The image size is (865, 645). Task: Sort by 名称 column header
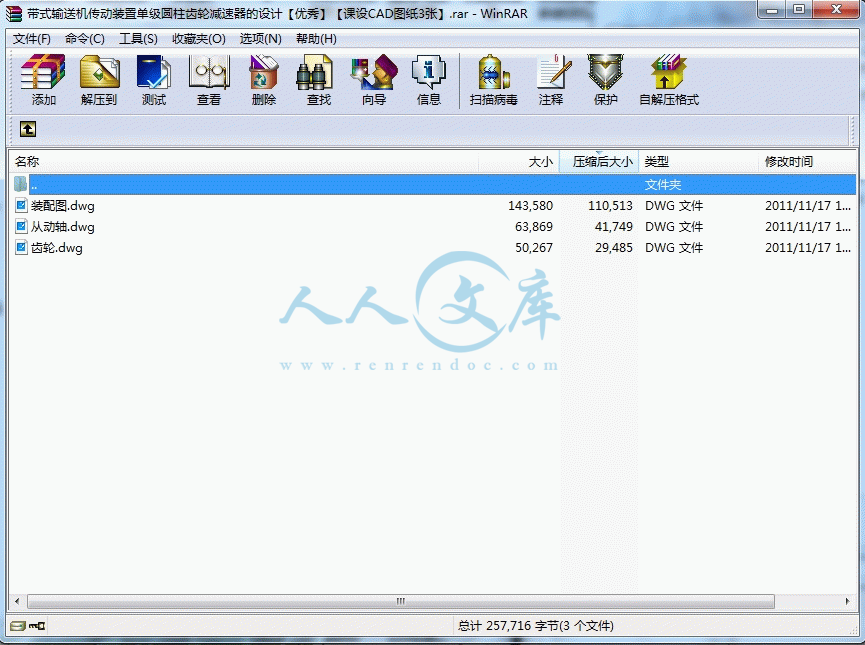tap(243, 162)
